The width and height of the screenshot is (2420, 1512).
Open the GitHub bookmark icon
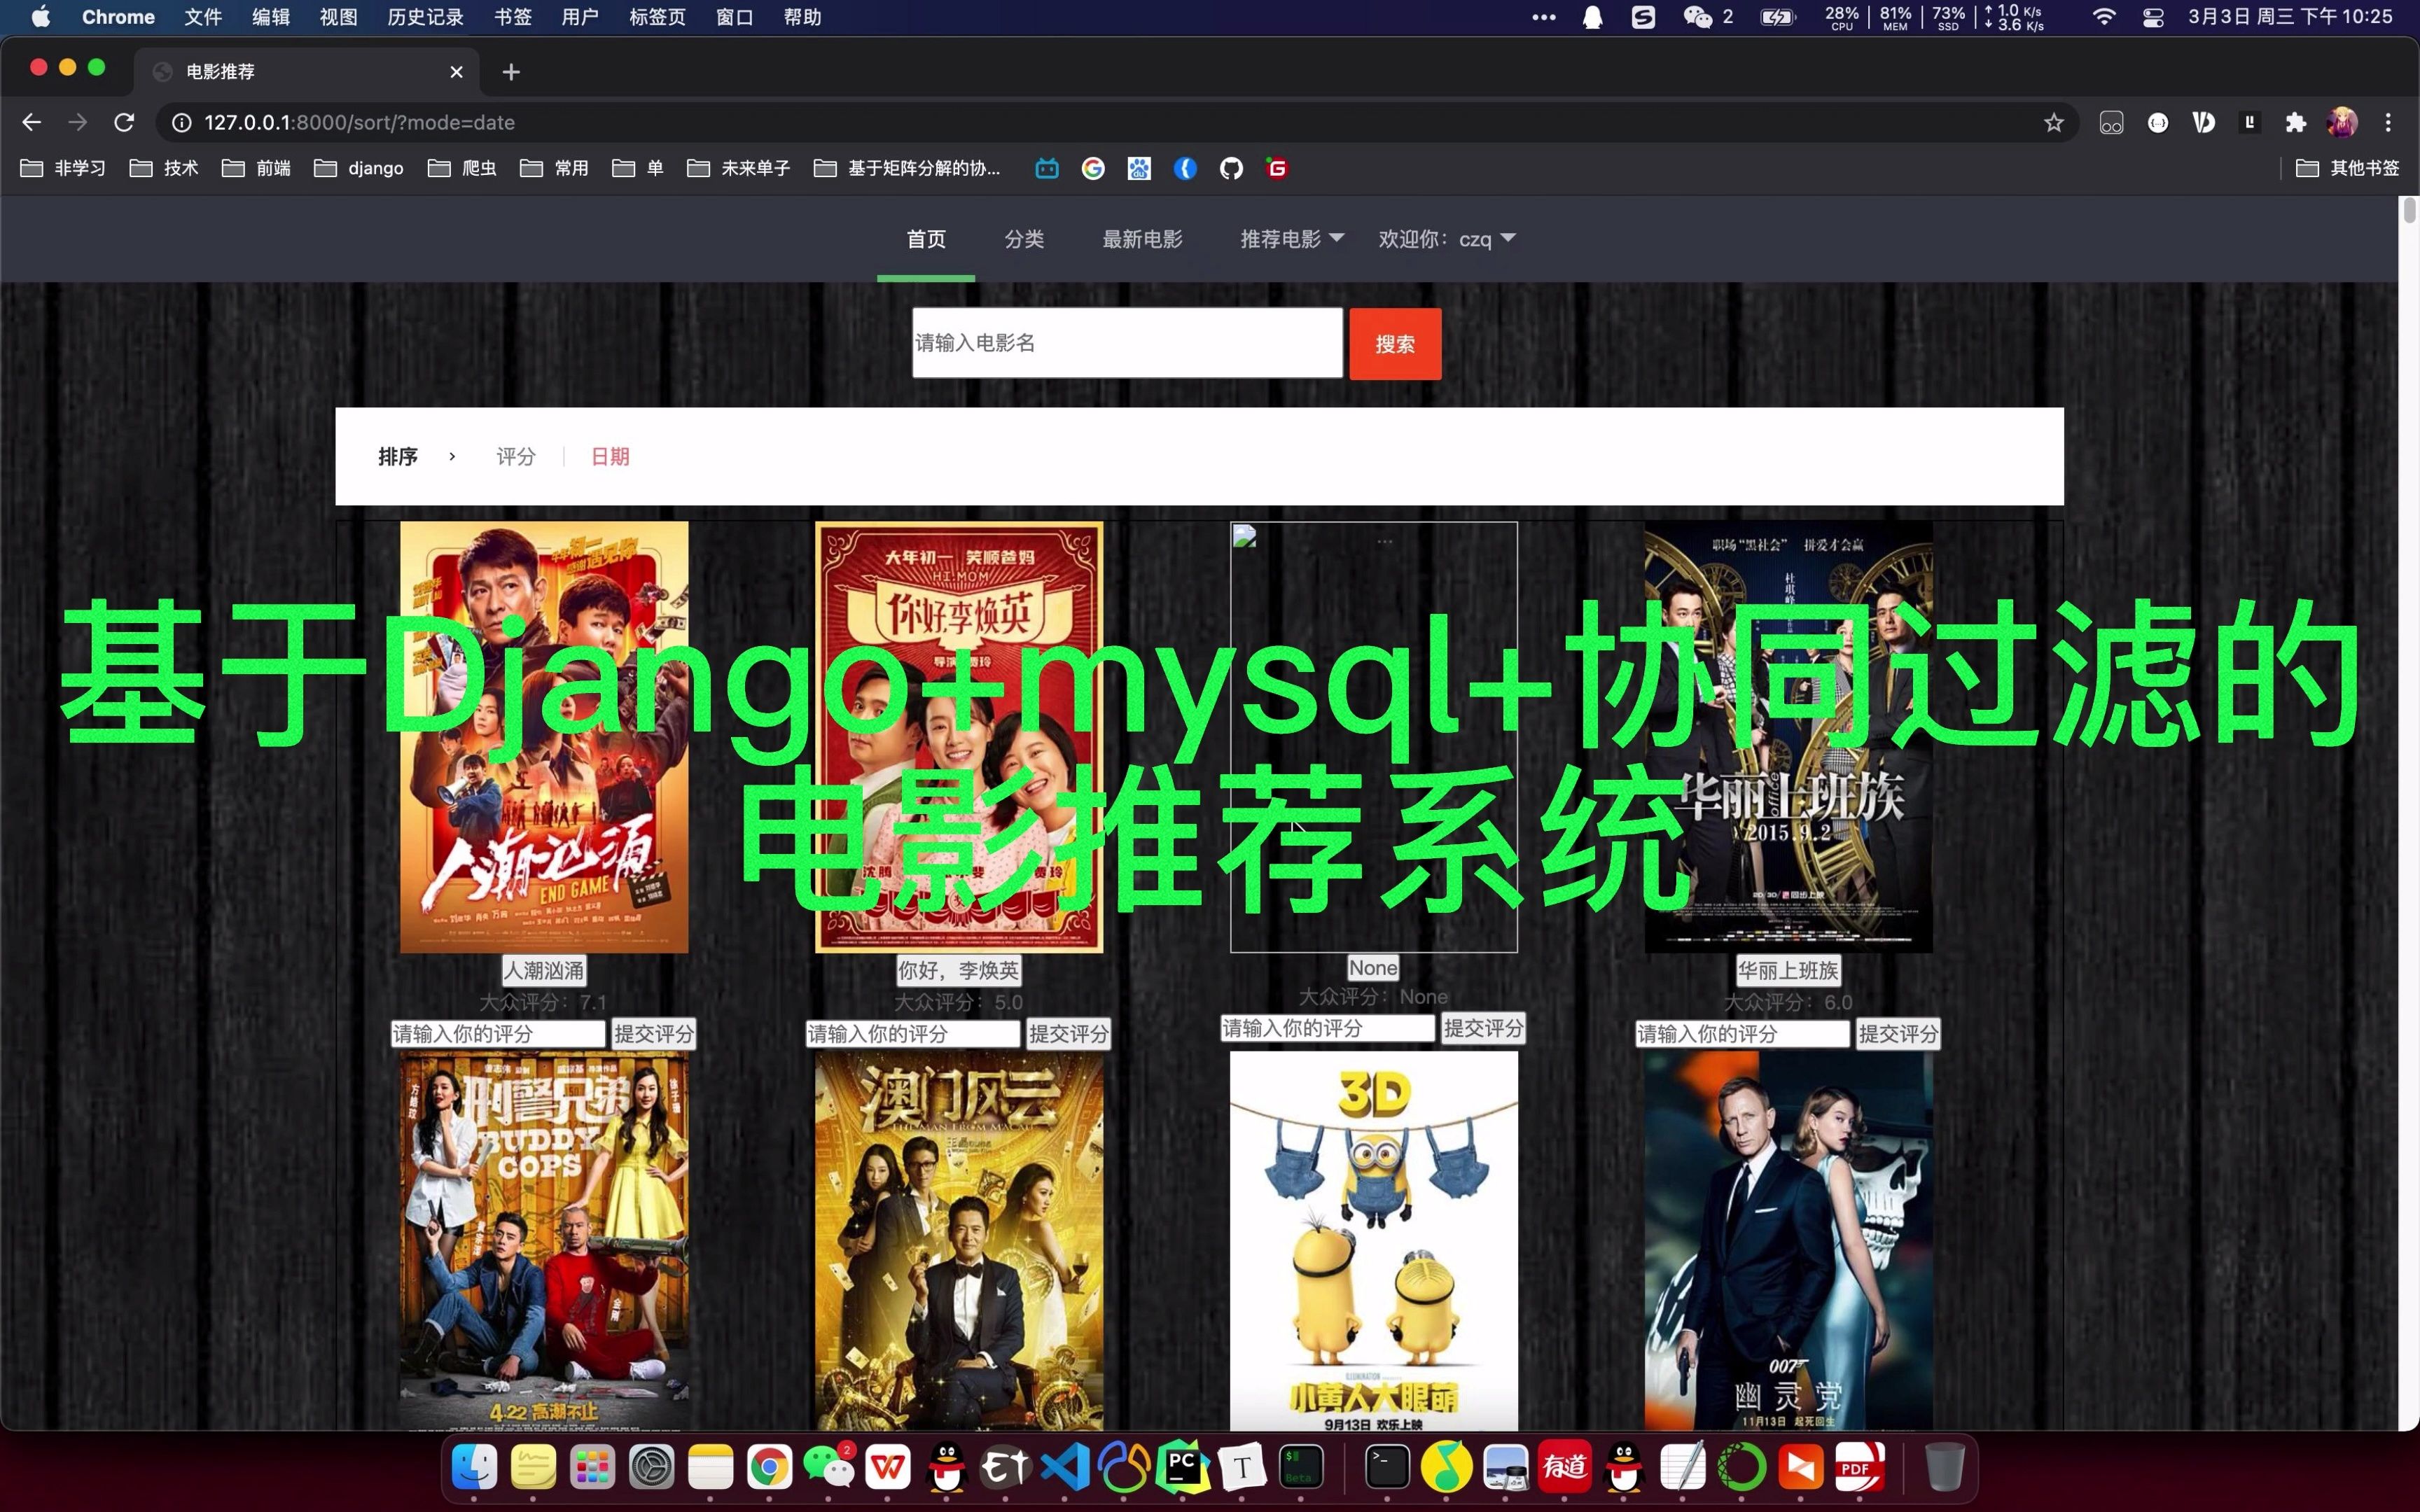pos(1231,168)
